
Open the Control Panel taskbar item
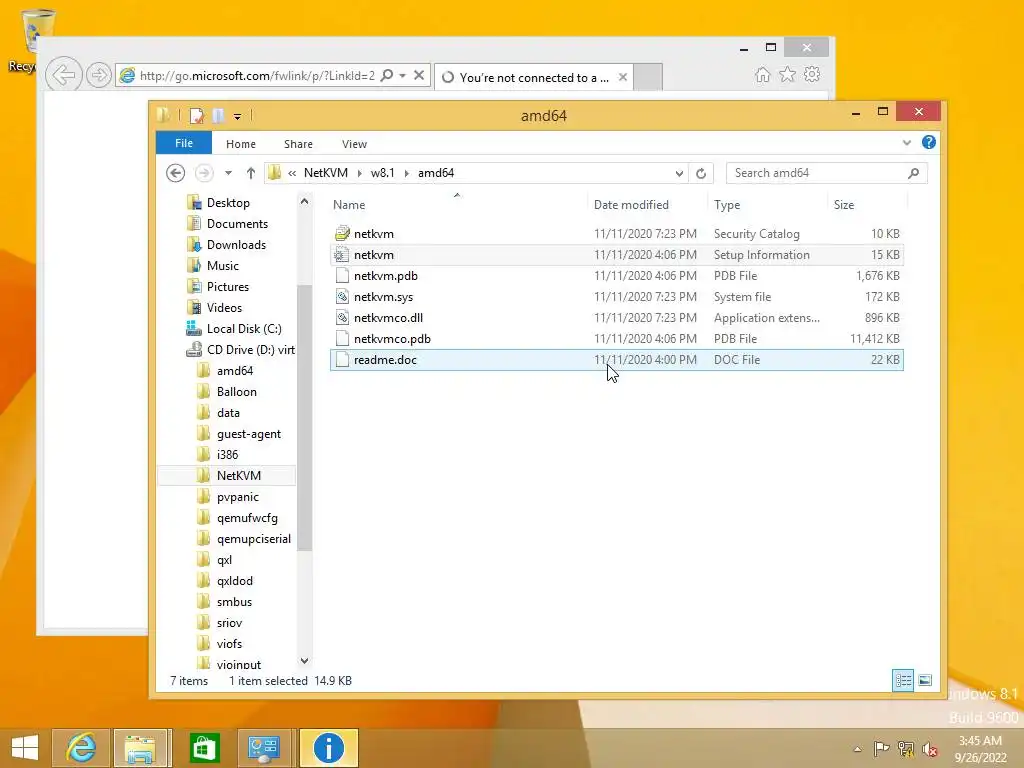click(264, 748)
